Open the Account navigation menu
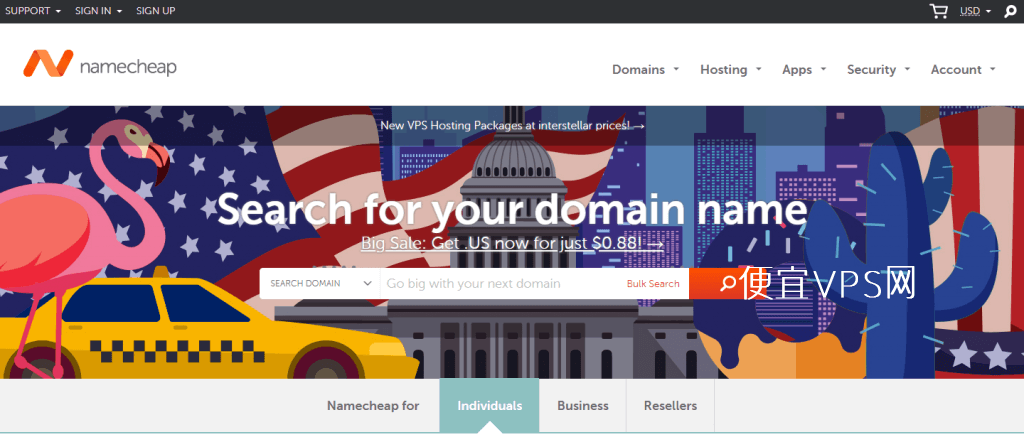1024x442 pixels. click(963, 69)
